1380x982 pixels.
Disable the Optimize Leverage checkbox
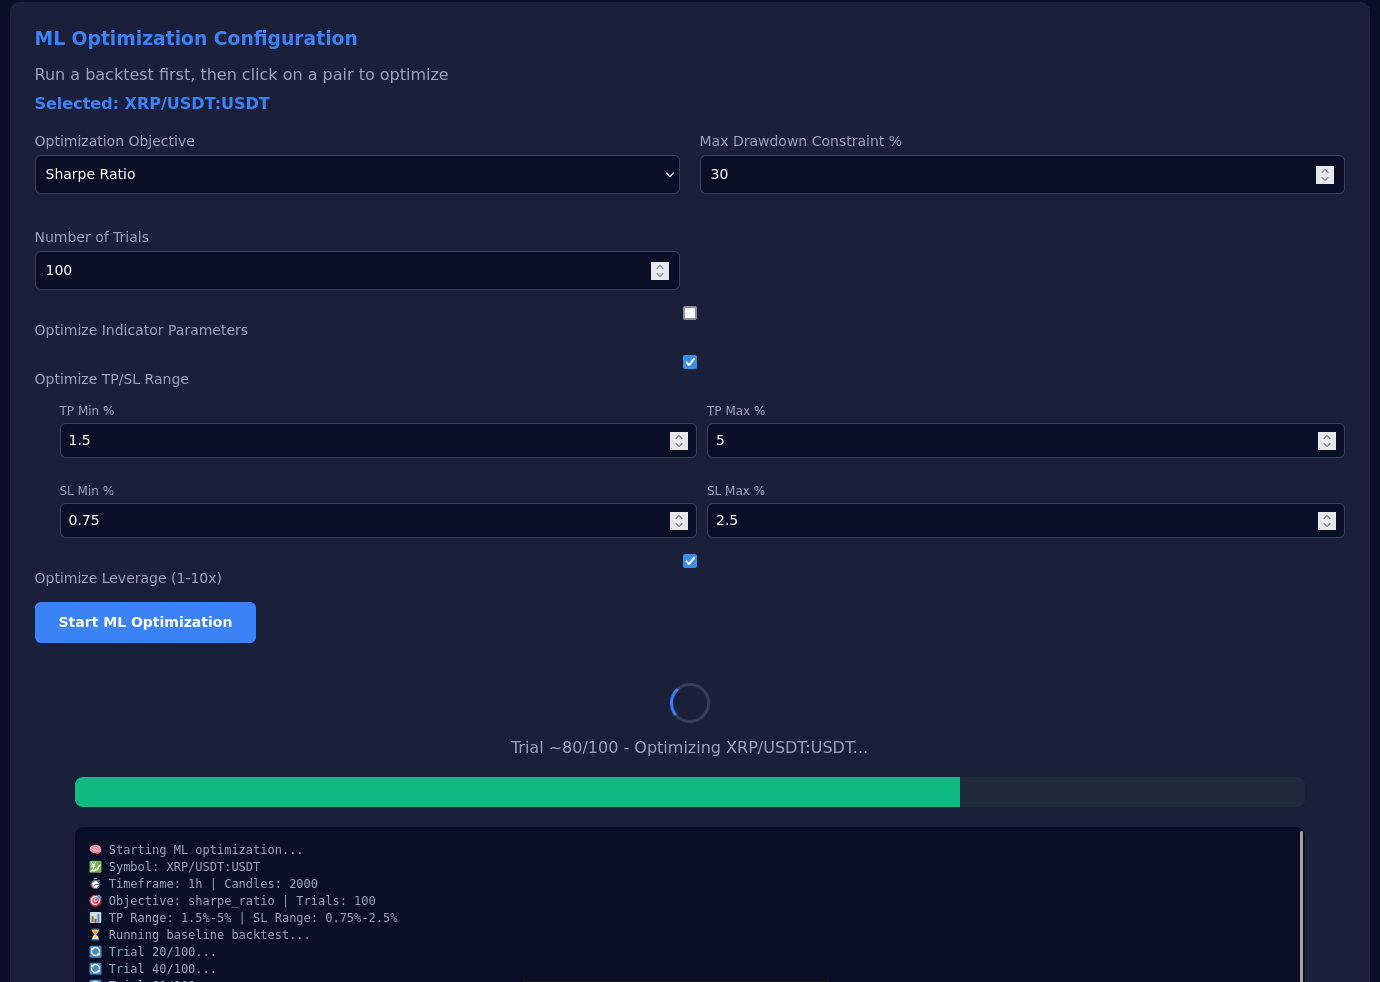(x=690, y=561)
